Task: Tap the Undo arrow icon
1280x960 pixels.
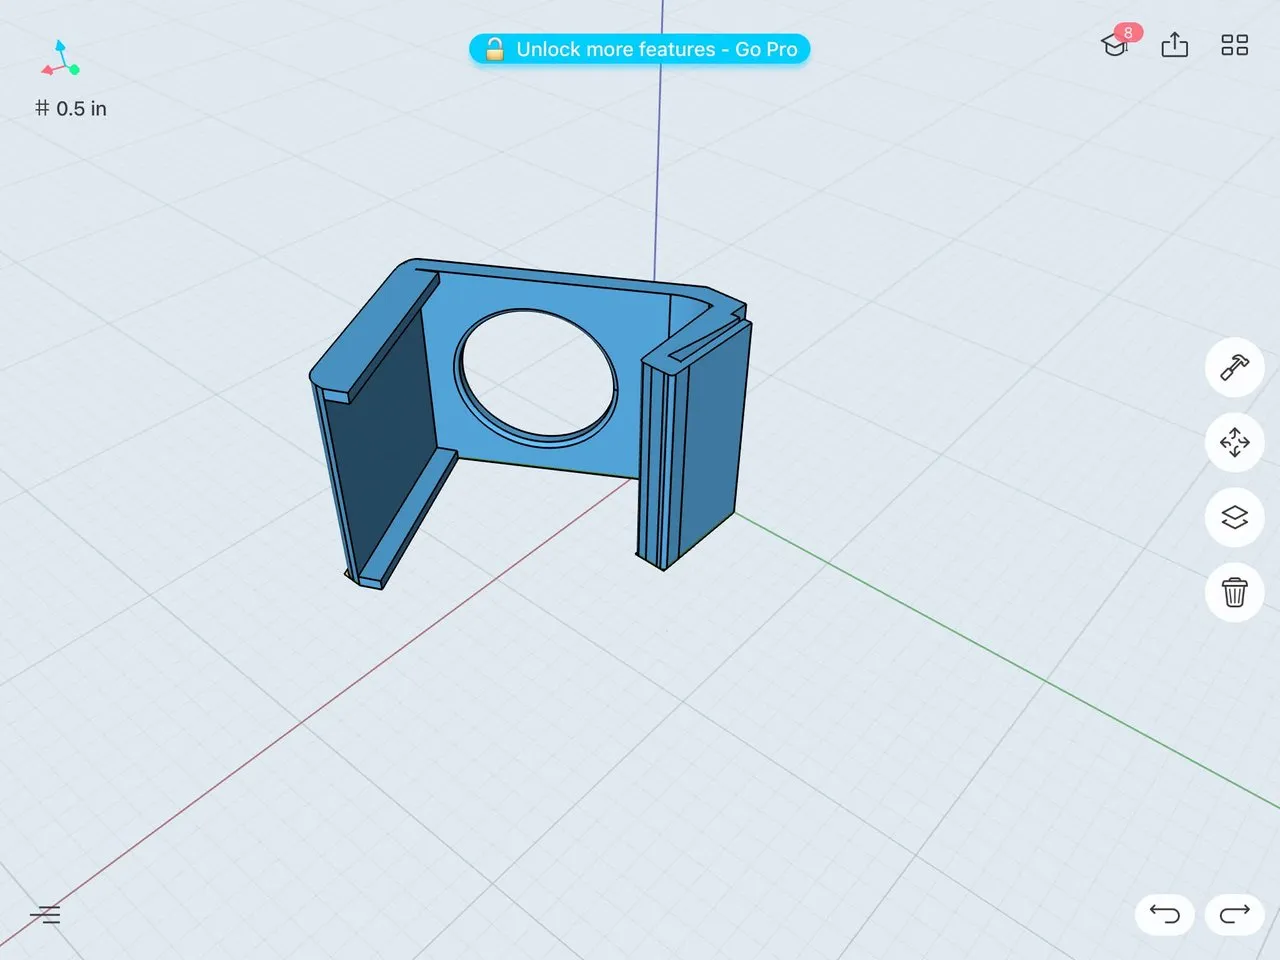Action: click(x=1163, y=915)
